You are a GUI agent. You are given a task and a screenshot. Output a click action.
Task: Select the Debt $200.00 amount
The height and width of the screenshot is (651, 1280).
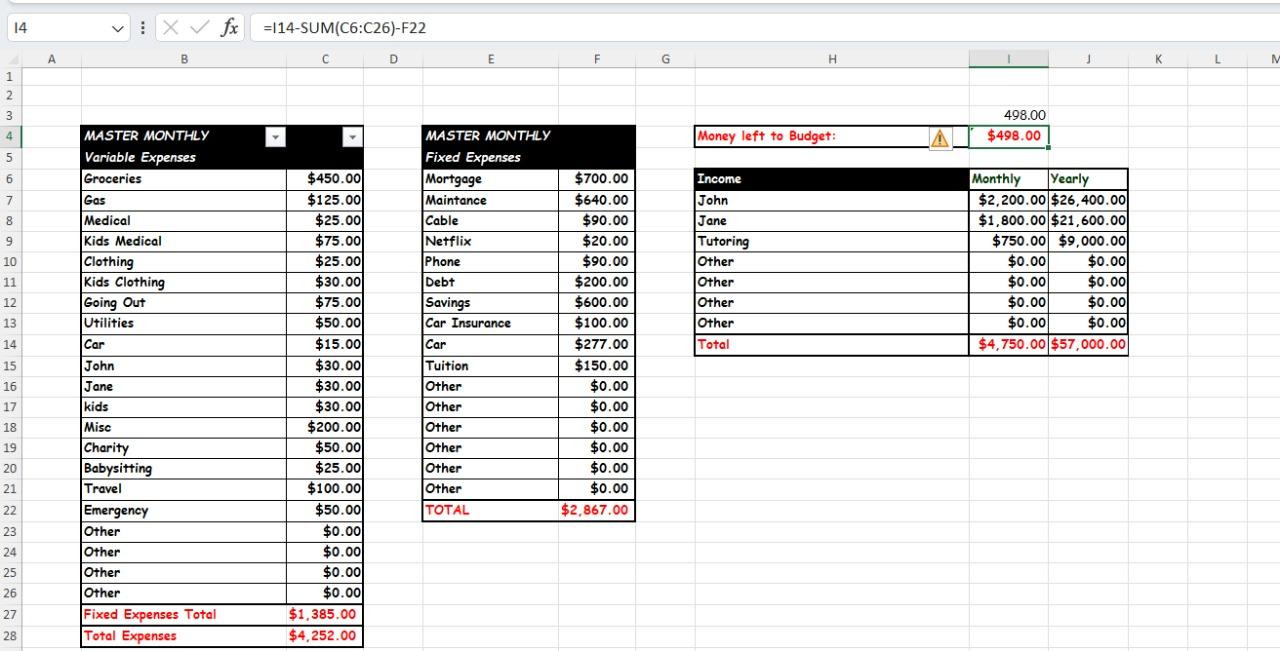coord(597,282)
